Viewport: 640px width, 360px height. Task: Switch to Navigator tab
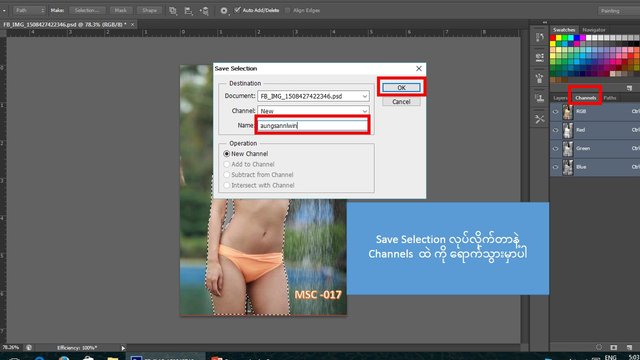coord(594,30)
